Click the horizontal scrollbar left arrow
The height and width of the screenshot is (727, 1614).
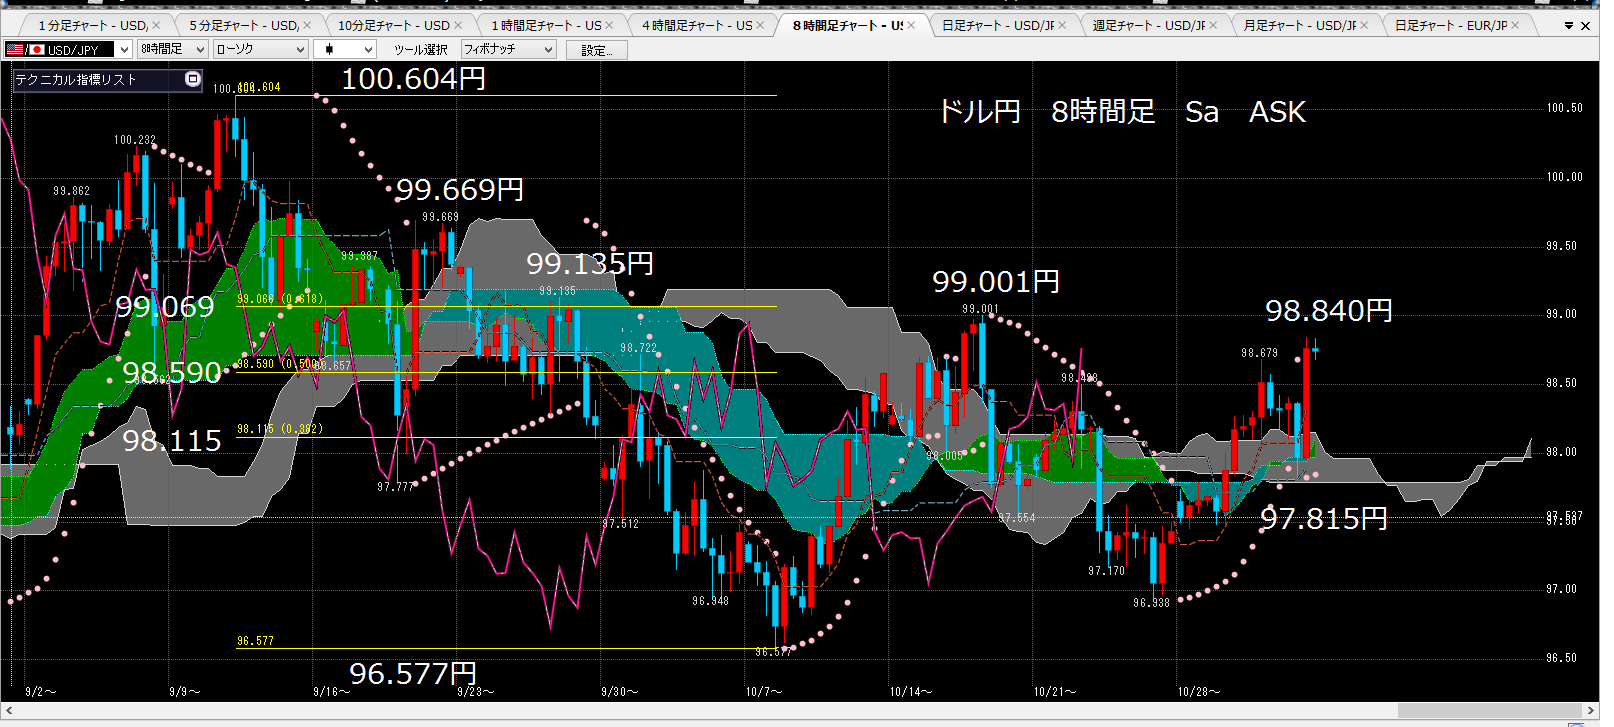pos(9,710)
